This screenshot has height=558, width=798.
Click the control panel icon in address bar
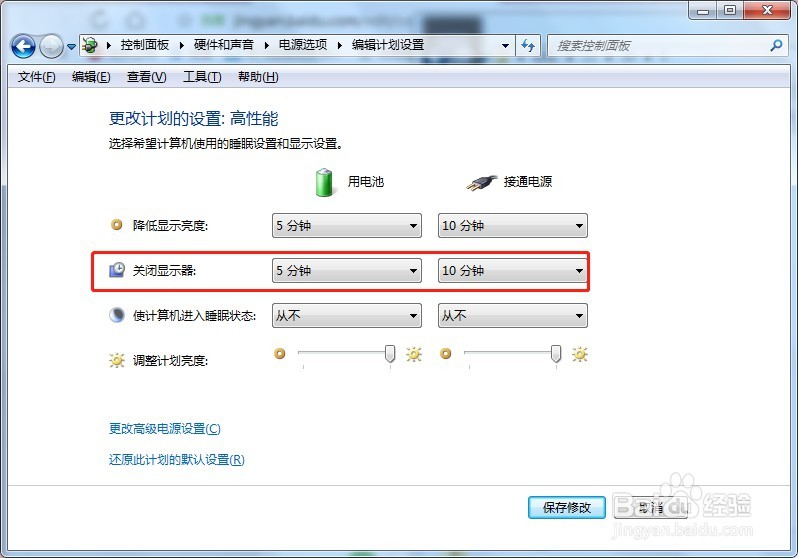click(90, 45)
